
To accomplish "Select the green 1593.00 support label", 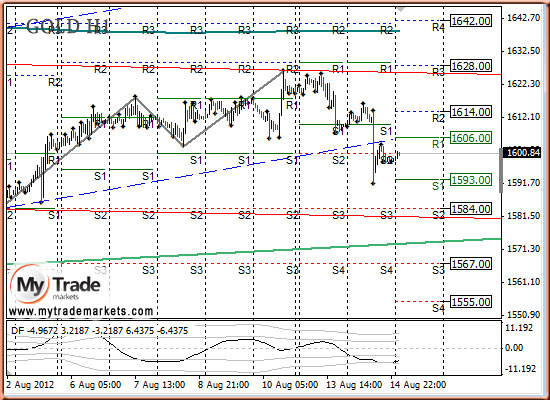I will click(x=471, y=180).
